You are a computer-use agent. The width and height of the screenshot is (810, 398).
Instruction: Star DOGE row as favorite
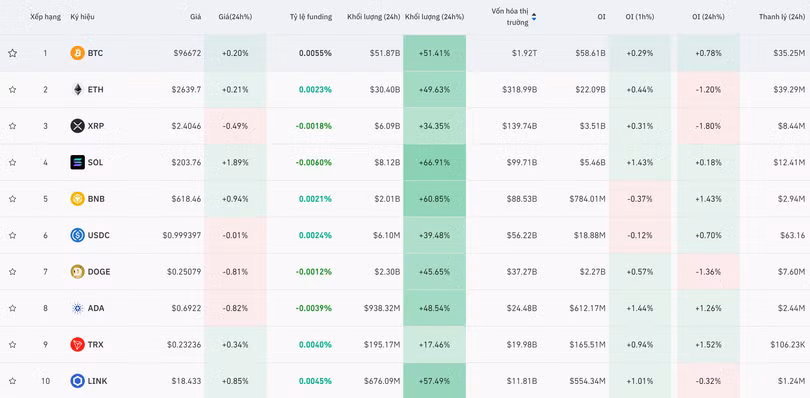pyautogui.click(x=12, y=272)
